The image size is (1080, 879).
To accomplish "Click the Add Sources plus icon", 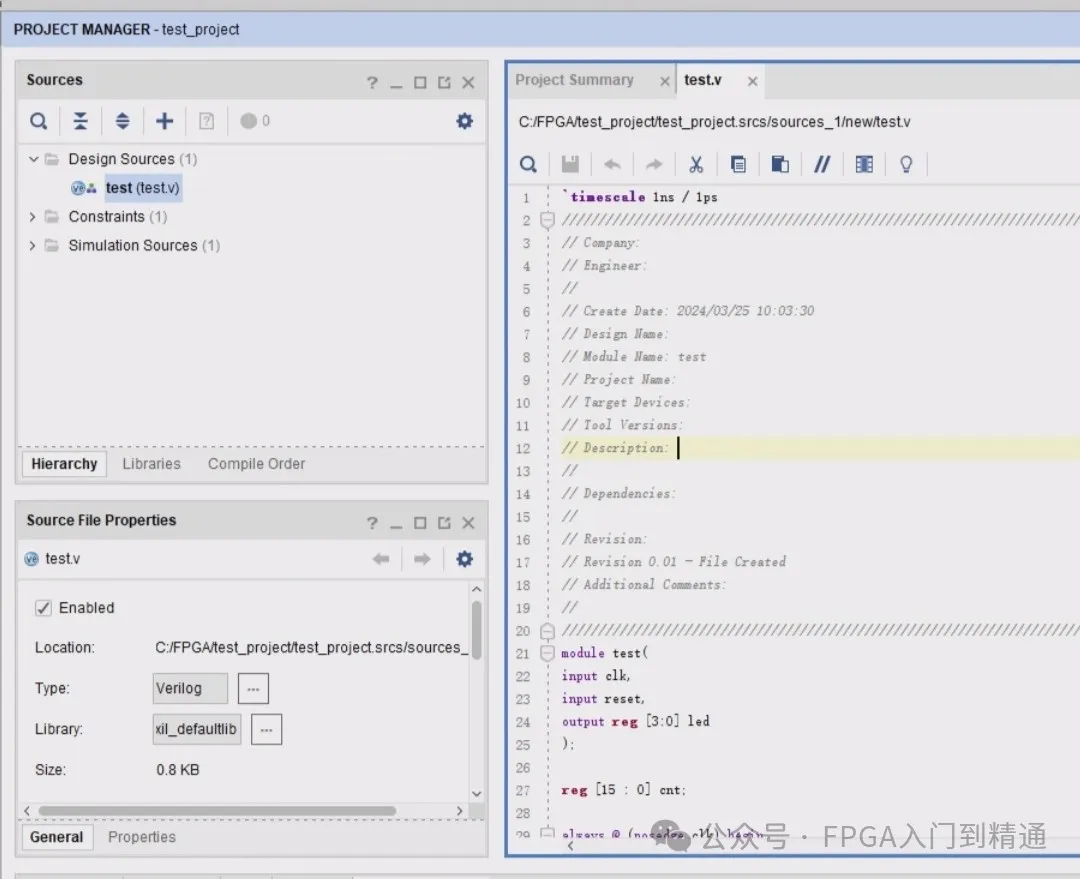I will point(164,121).
